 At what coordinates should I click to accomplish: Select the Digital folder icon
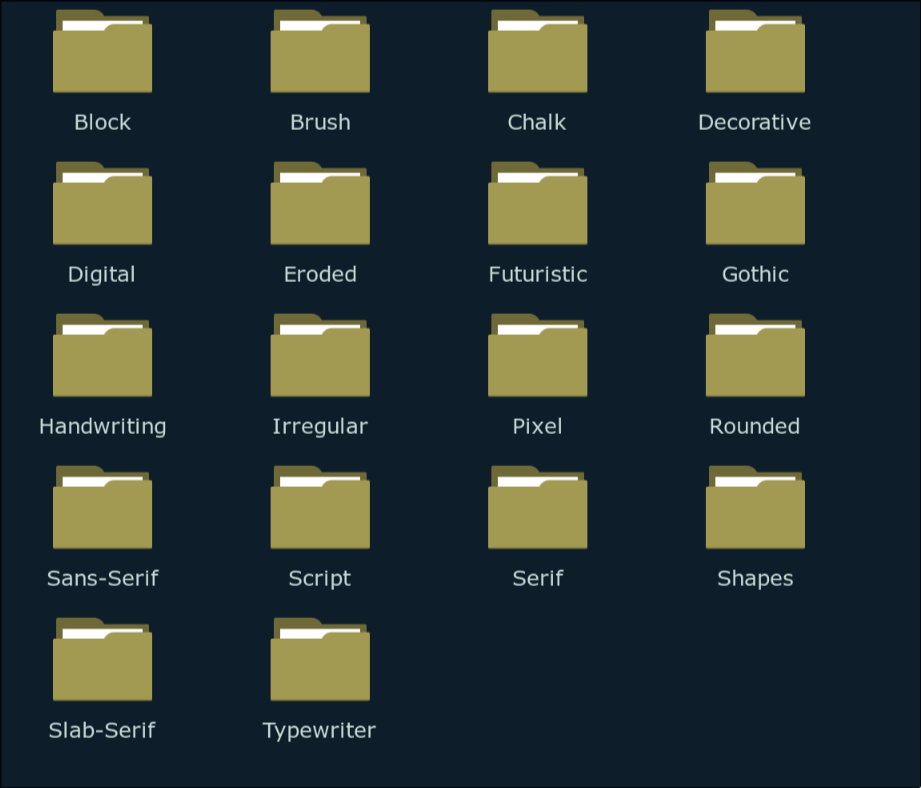tap(102, 203)
